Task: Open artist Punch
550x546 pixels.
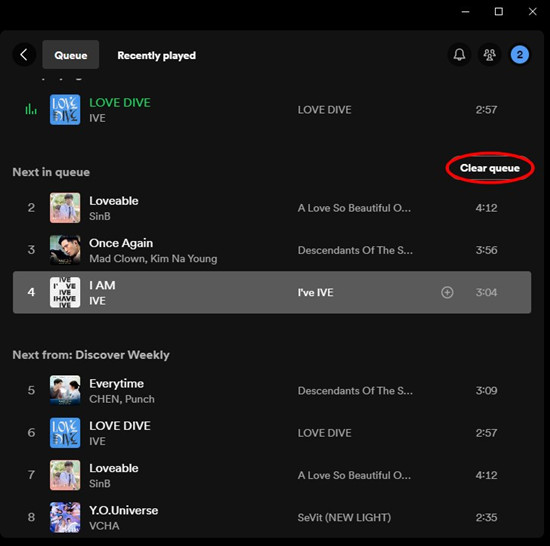Action: coord(140,399)
